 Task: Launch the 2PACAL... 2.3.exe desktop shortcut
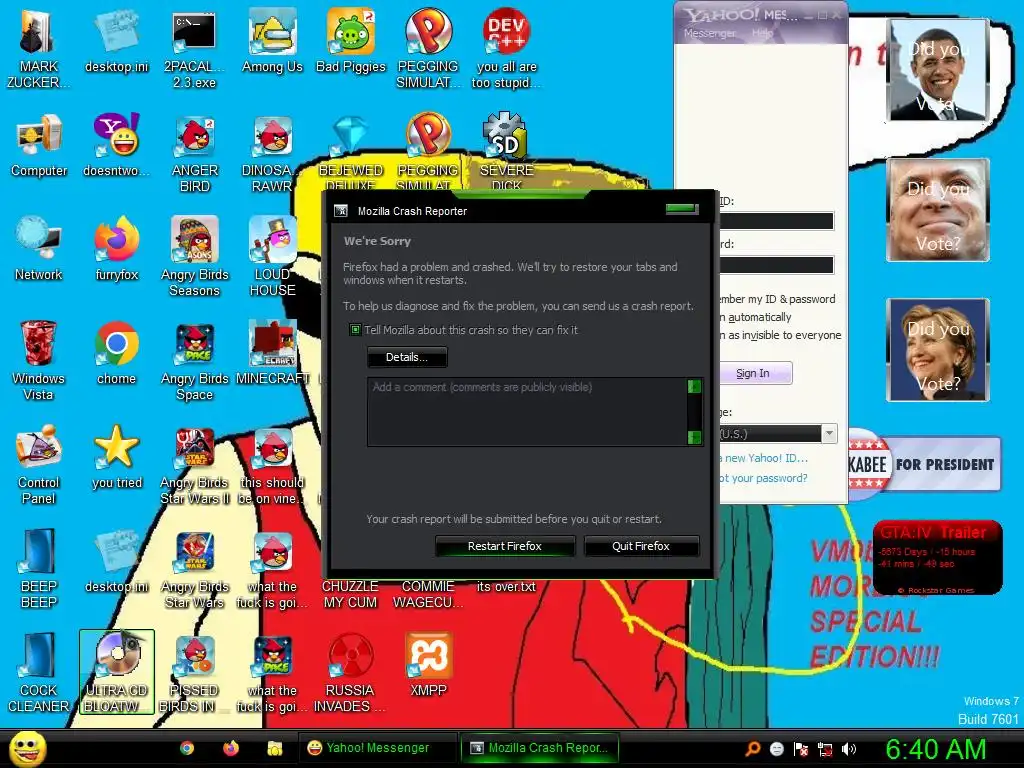pos(194,48)
